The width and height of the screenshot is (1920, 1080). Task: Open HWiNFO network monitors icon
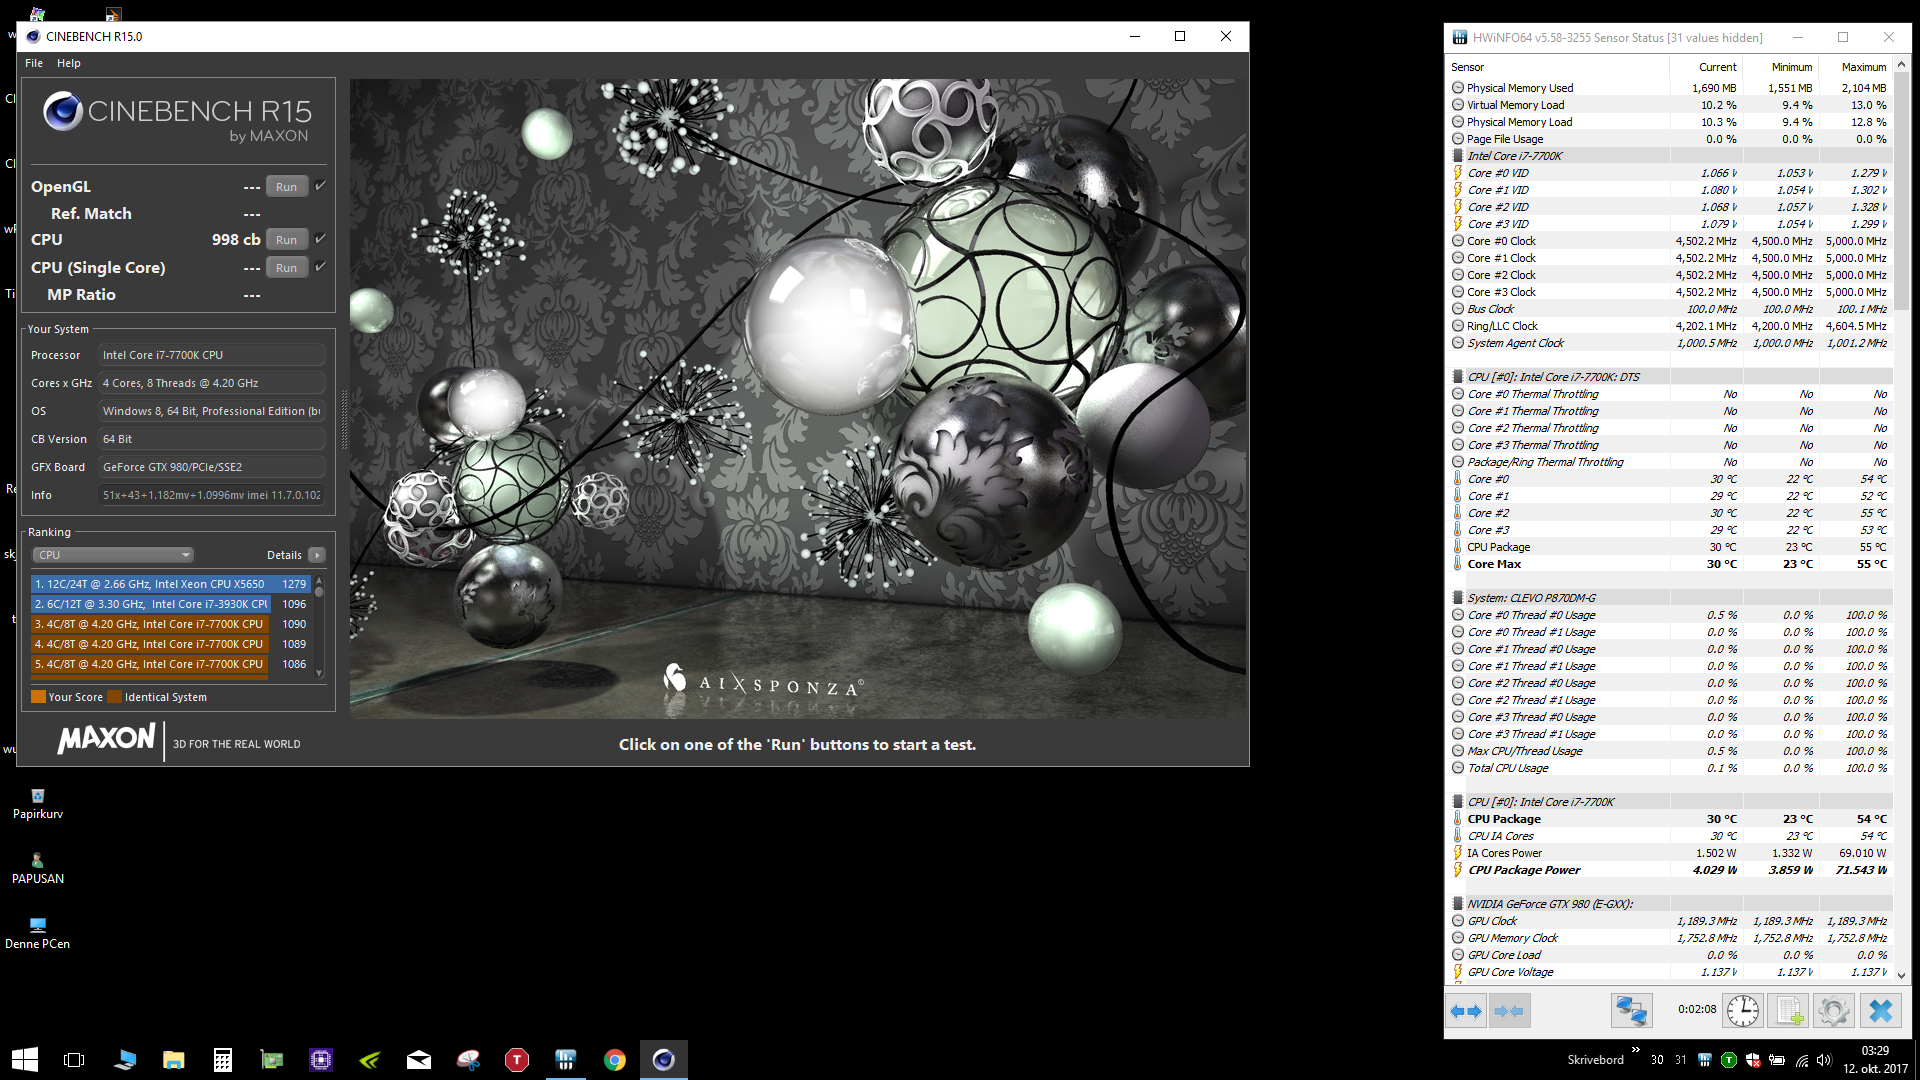[x=1631, y=1011]
